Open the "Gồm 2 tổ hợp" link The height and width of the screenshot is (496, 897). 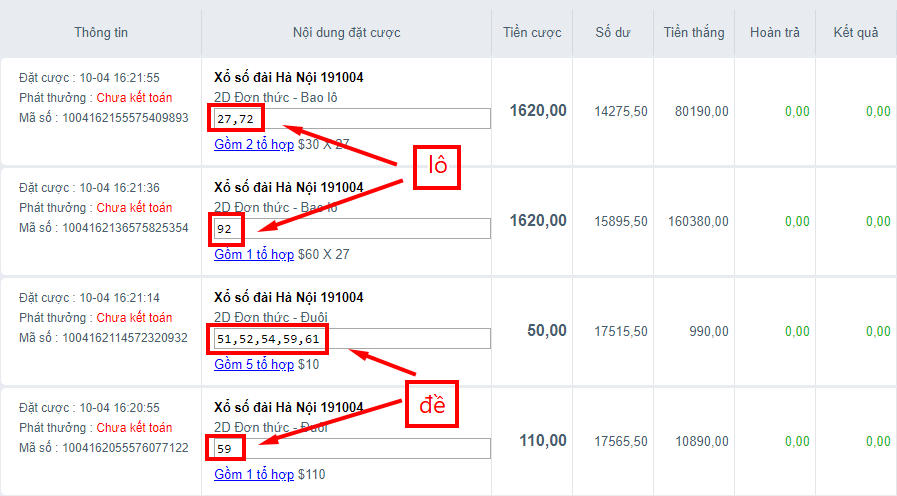click(x=254, y=145)
